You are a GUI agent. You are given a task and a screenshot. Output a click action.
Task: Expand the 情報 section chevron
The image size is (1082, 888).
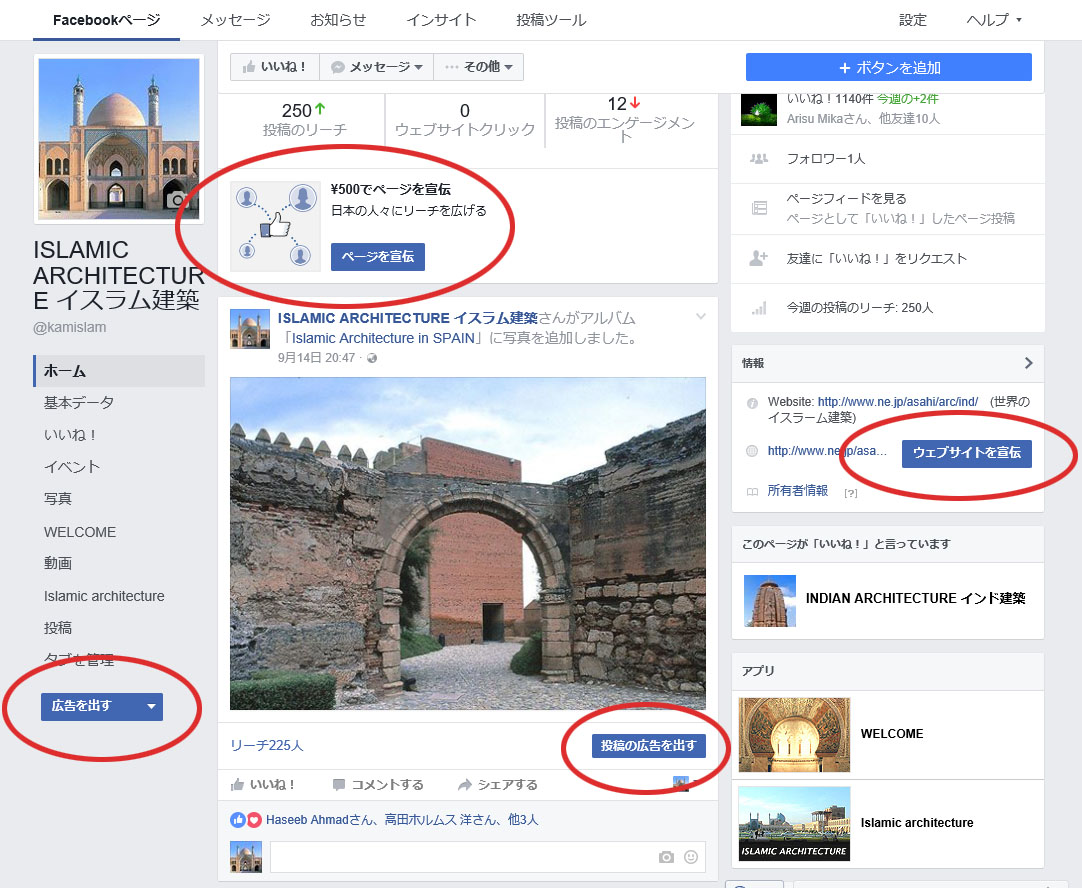click(1028, 363)
